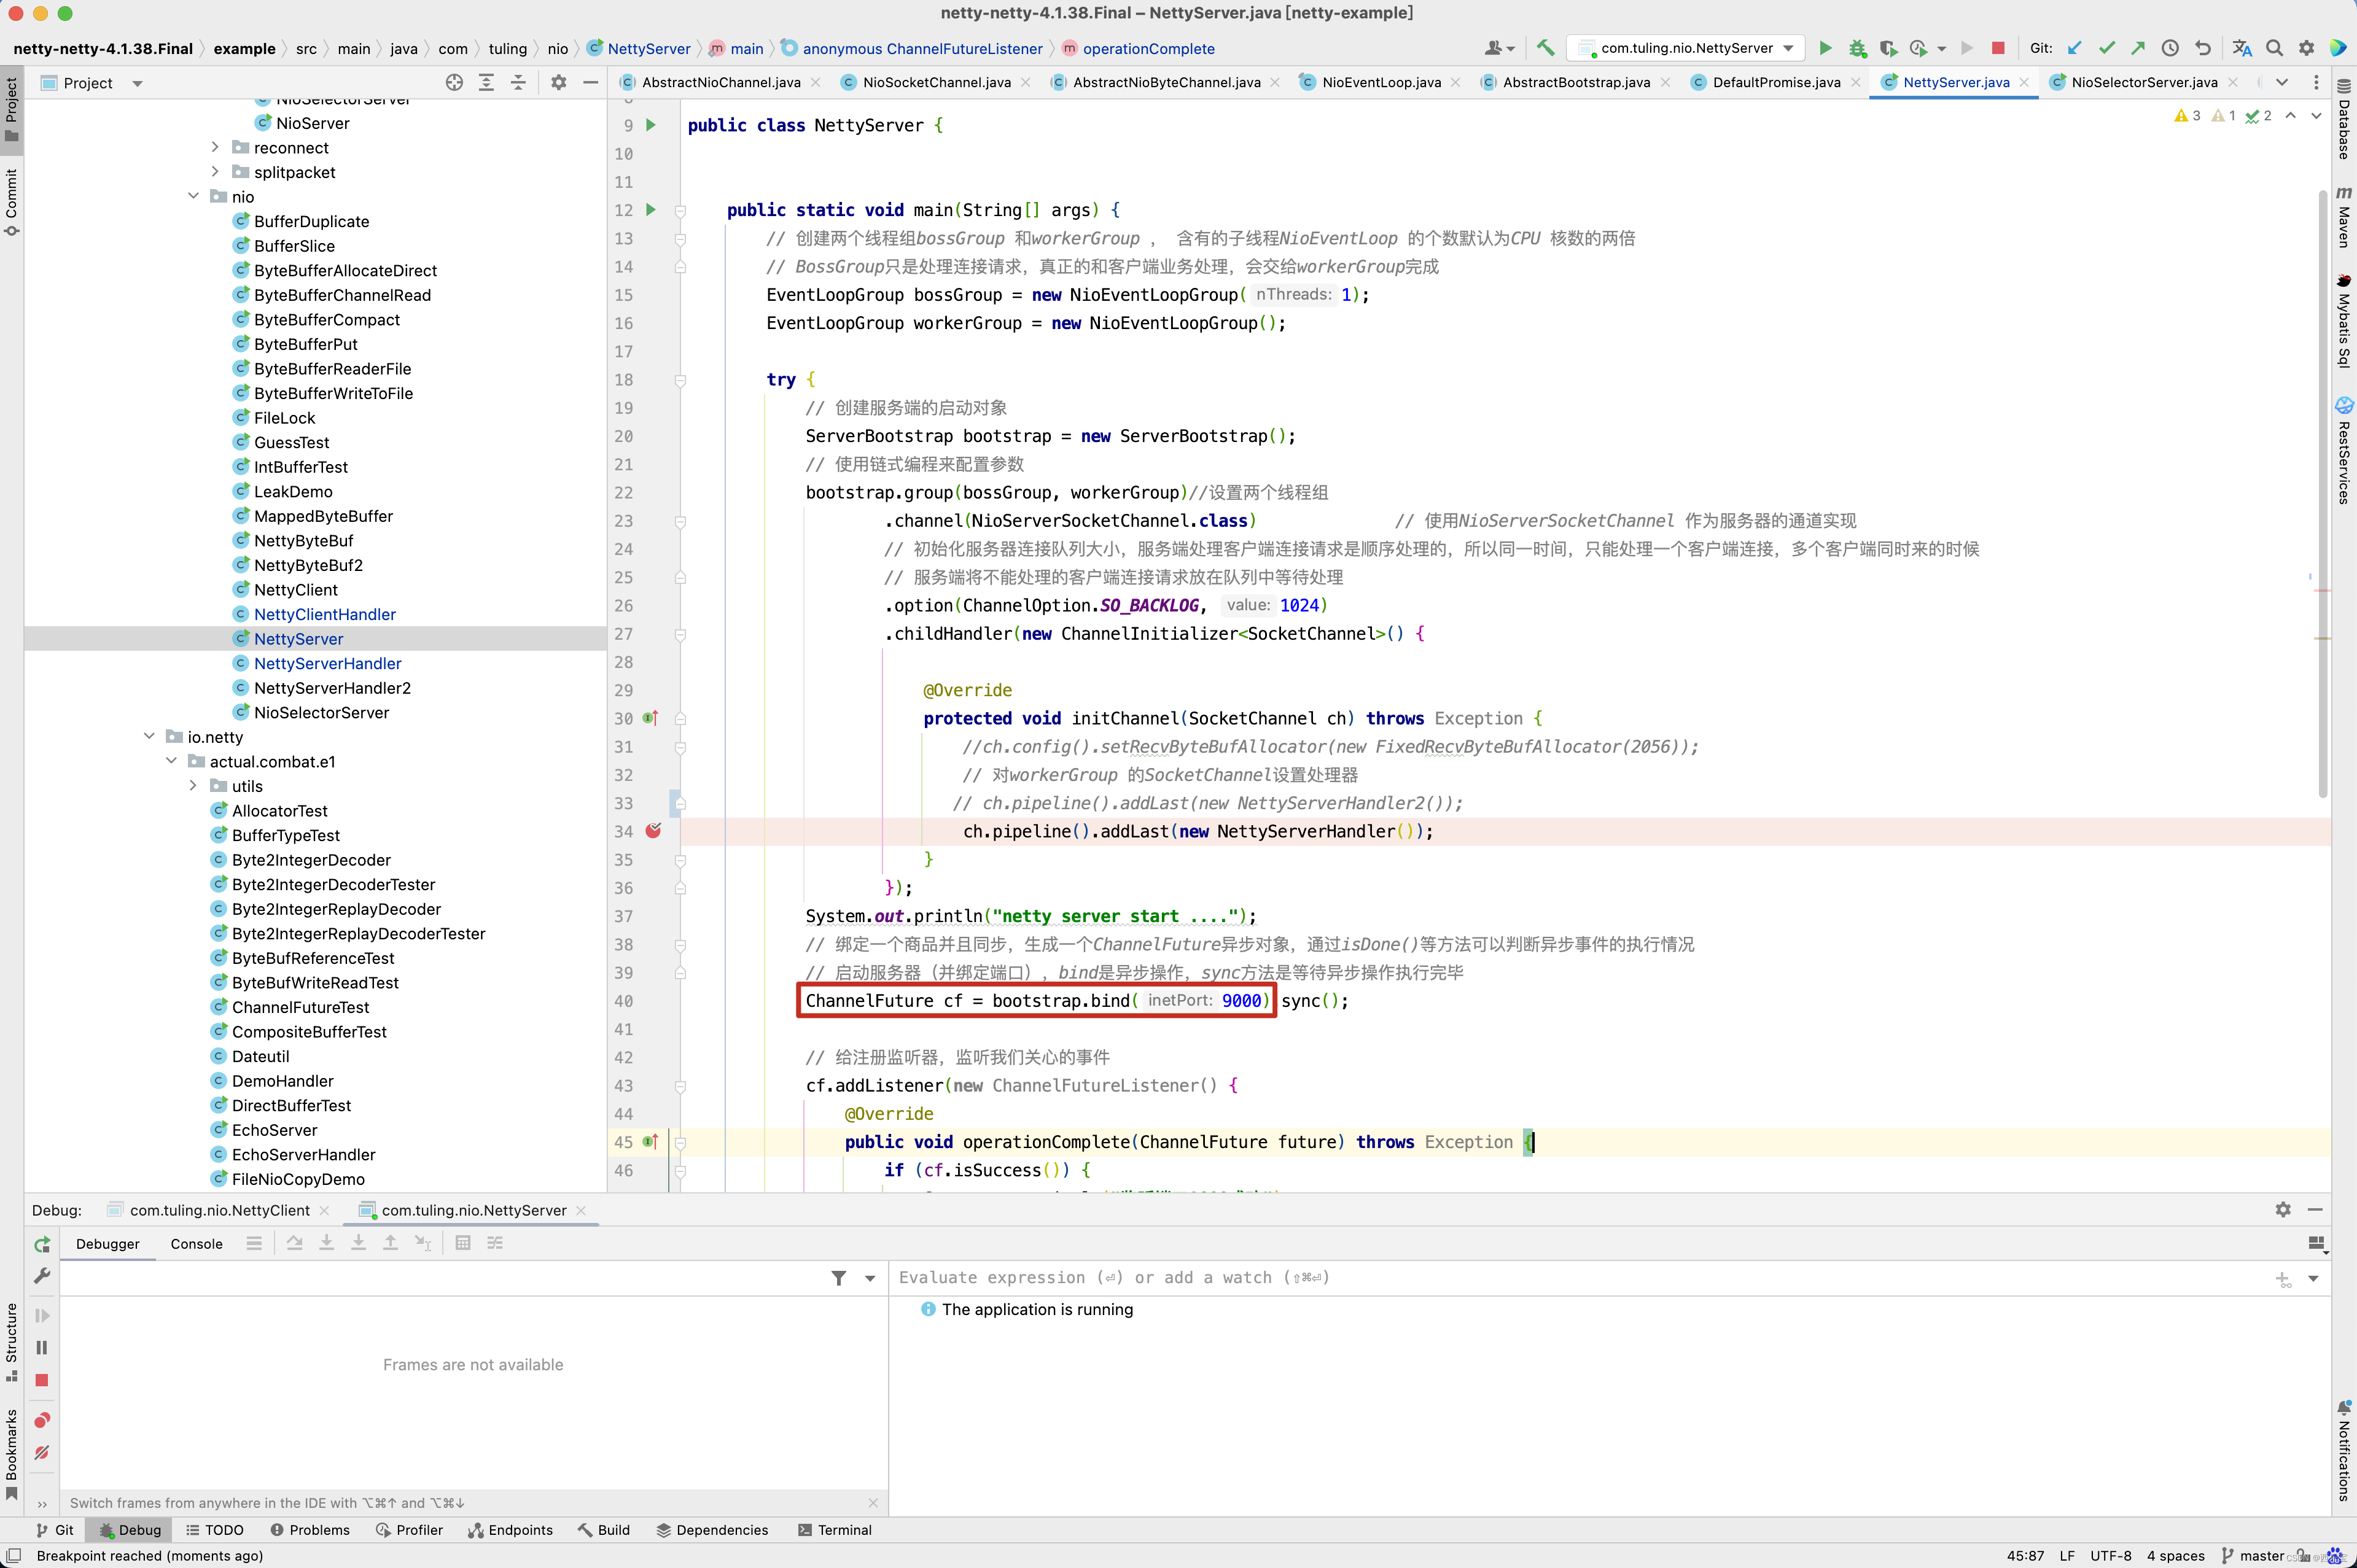Click Pause Program icon in debug panel
The width and height of the screenshot is (2357, 1568).
point(41,1348)
